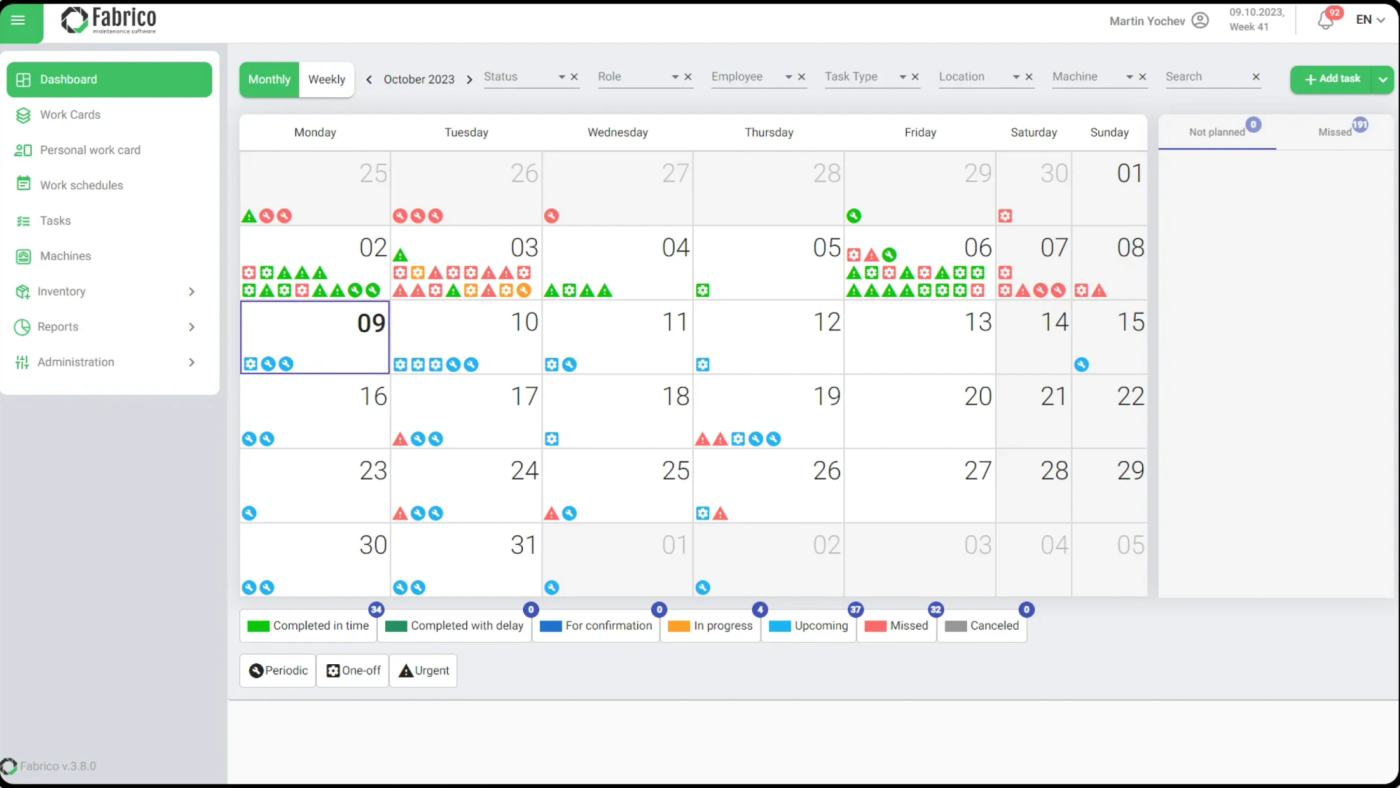Screen dimensions: 1400x788
Task: Expand the Reports submenu chevron
Action: coord(191,327)
